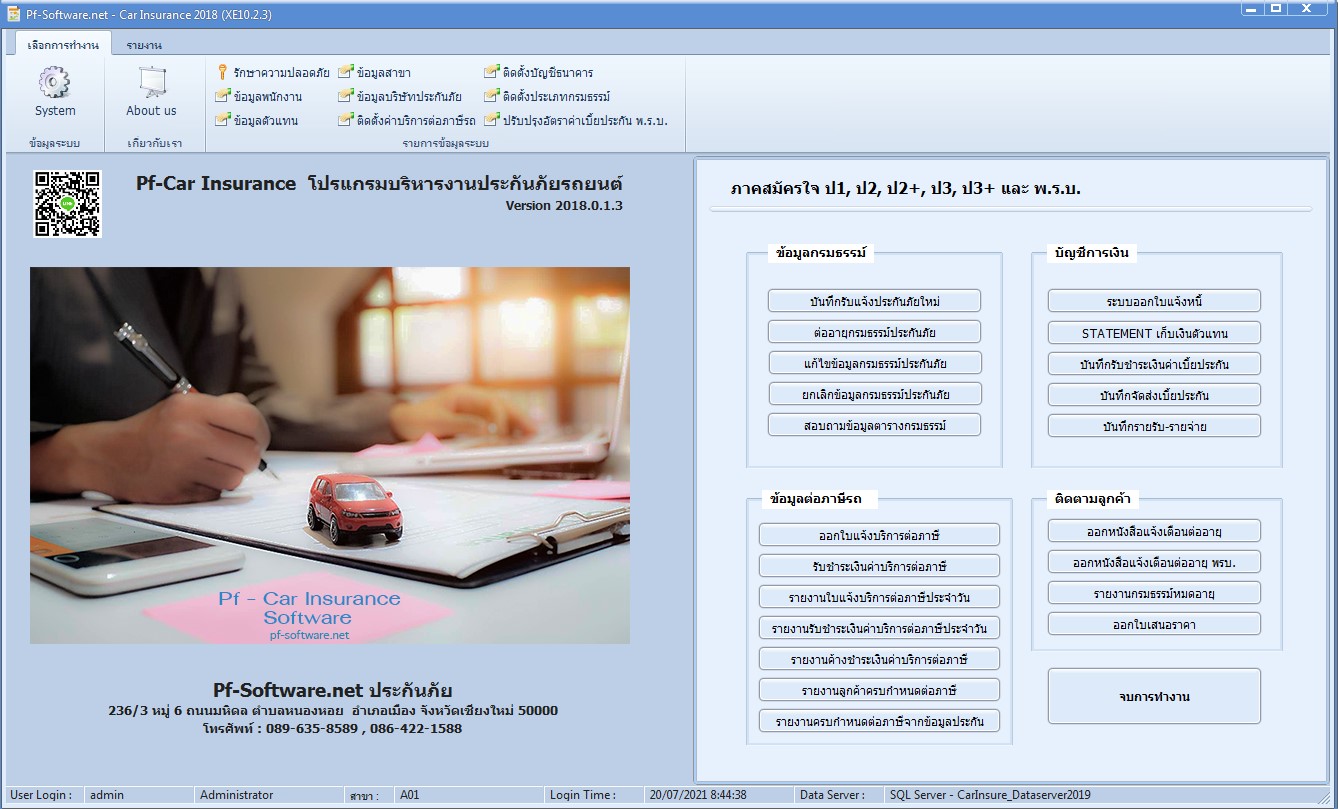Screen dimensions: 1338x809
Task: Open ติดตั้งประเภทกรมธรรม์ in the ribbon
Action: (x=547, y=97)
